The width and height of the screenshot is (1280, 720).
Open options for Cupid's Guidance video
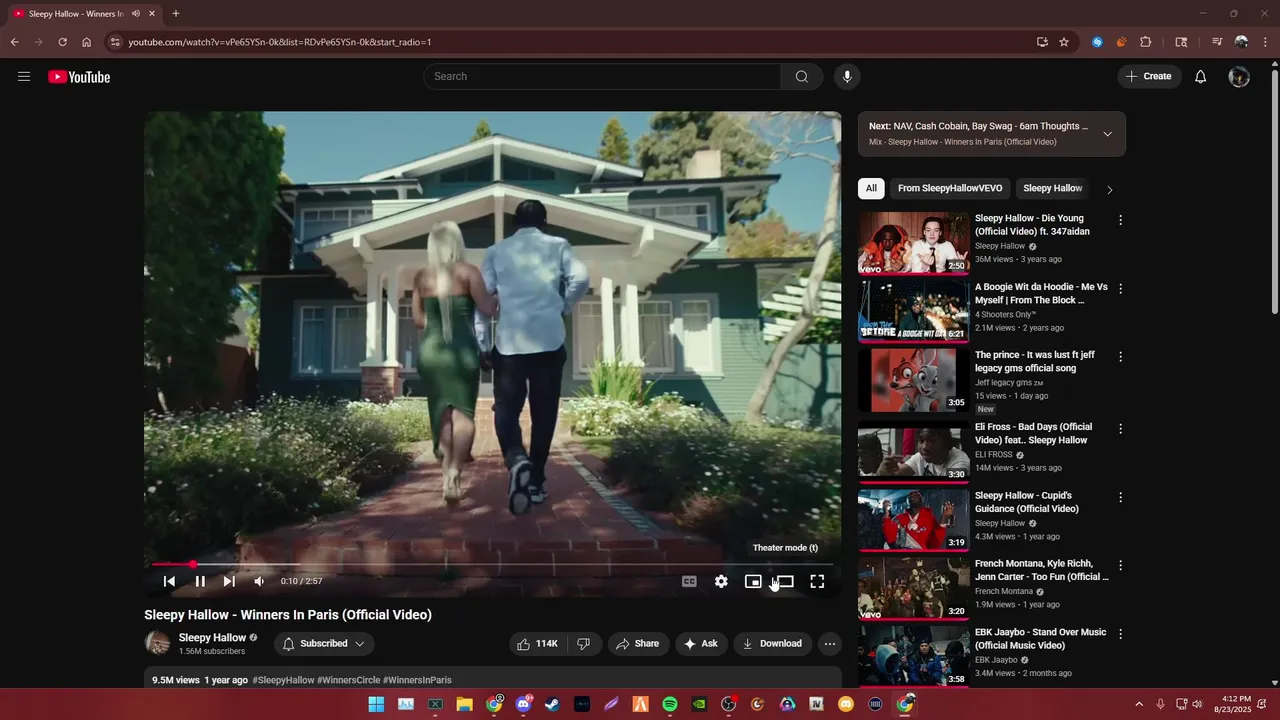(1120, 497)
